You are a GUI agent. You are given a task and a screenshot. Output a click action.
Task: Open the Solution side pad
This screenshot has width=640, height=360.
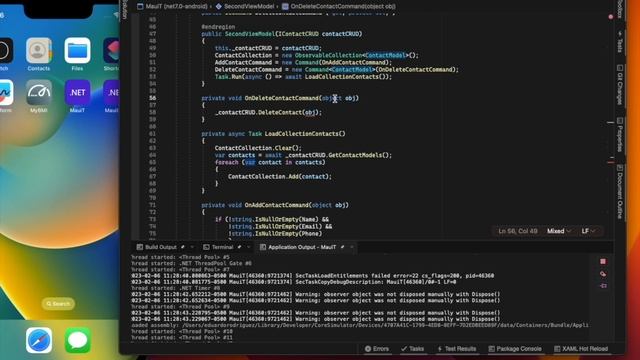(x=124, y=9)
